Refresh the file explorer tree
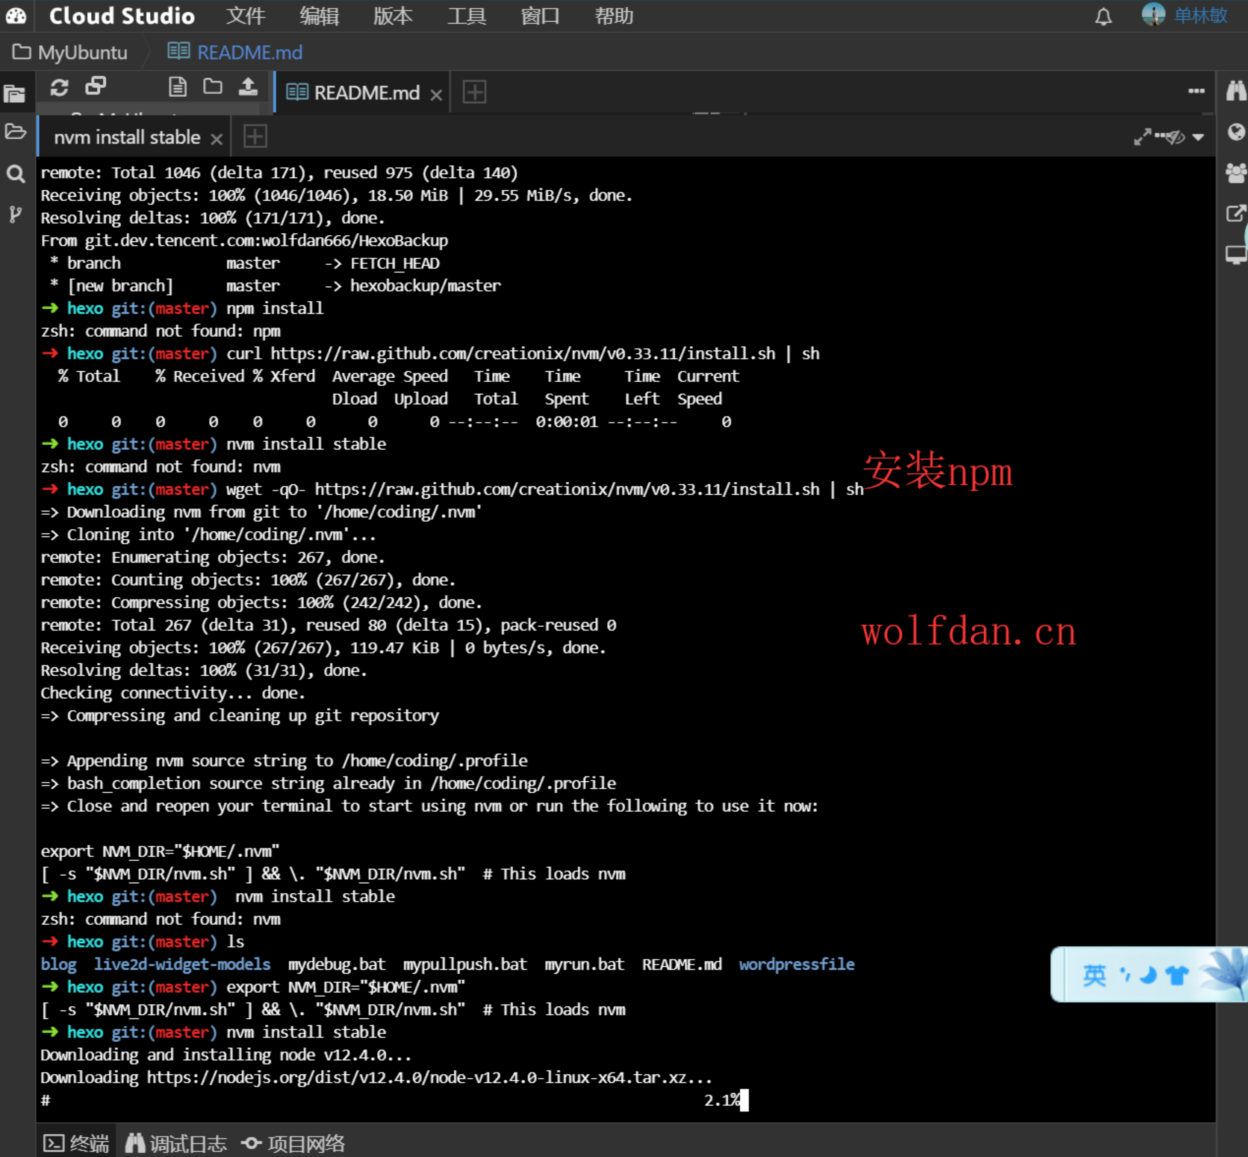This screenshot has height=1157, width=1248. point(59,87)
